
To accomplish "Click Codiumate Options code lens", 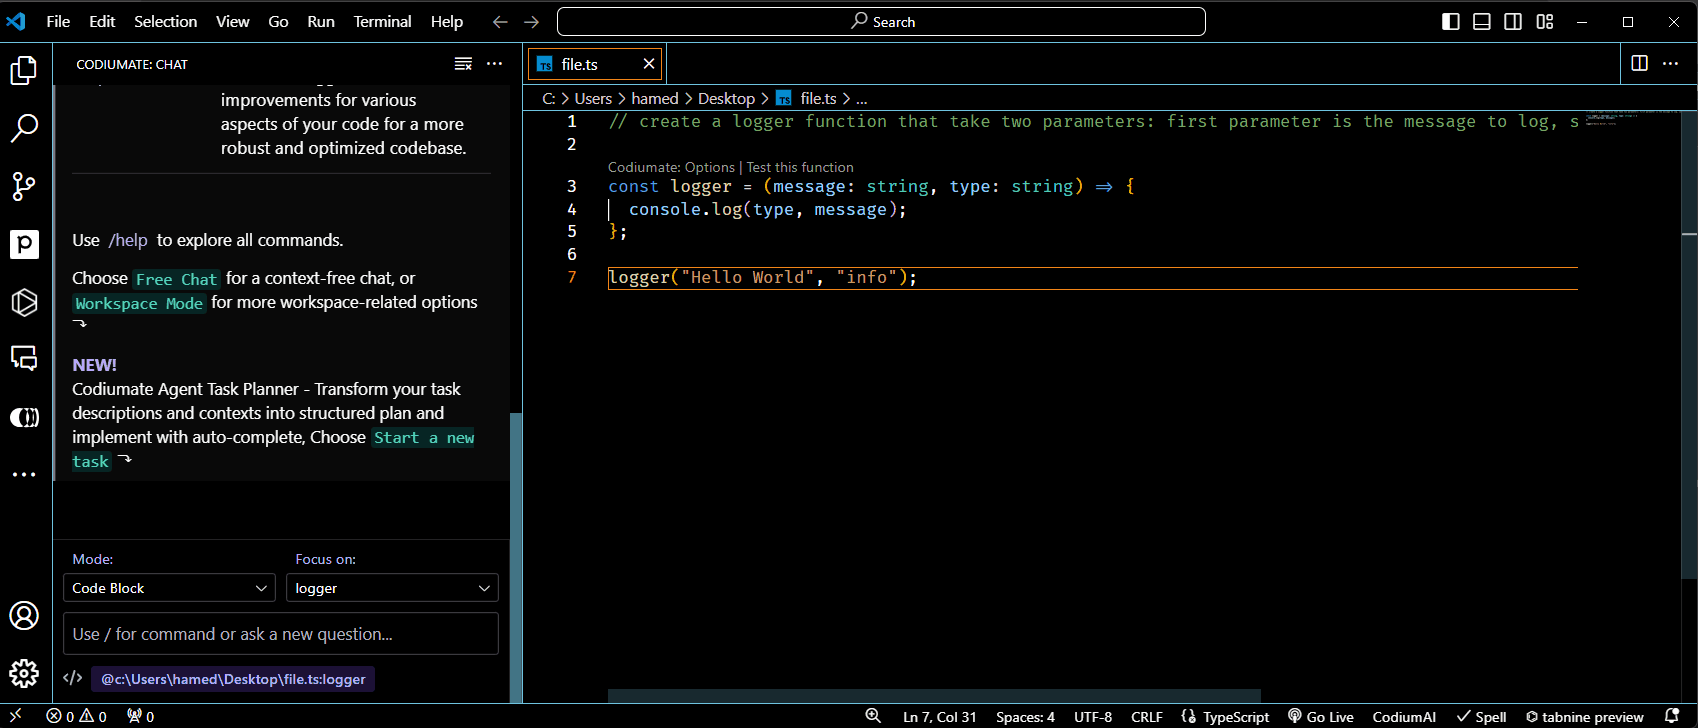I will point(671,167).
